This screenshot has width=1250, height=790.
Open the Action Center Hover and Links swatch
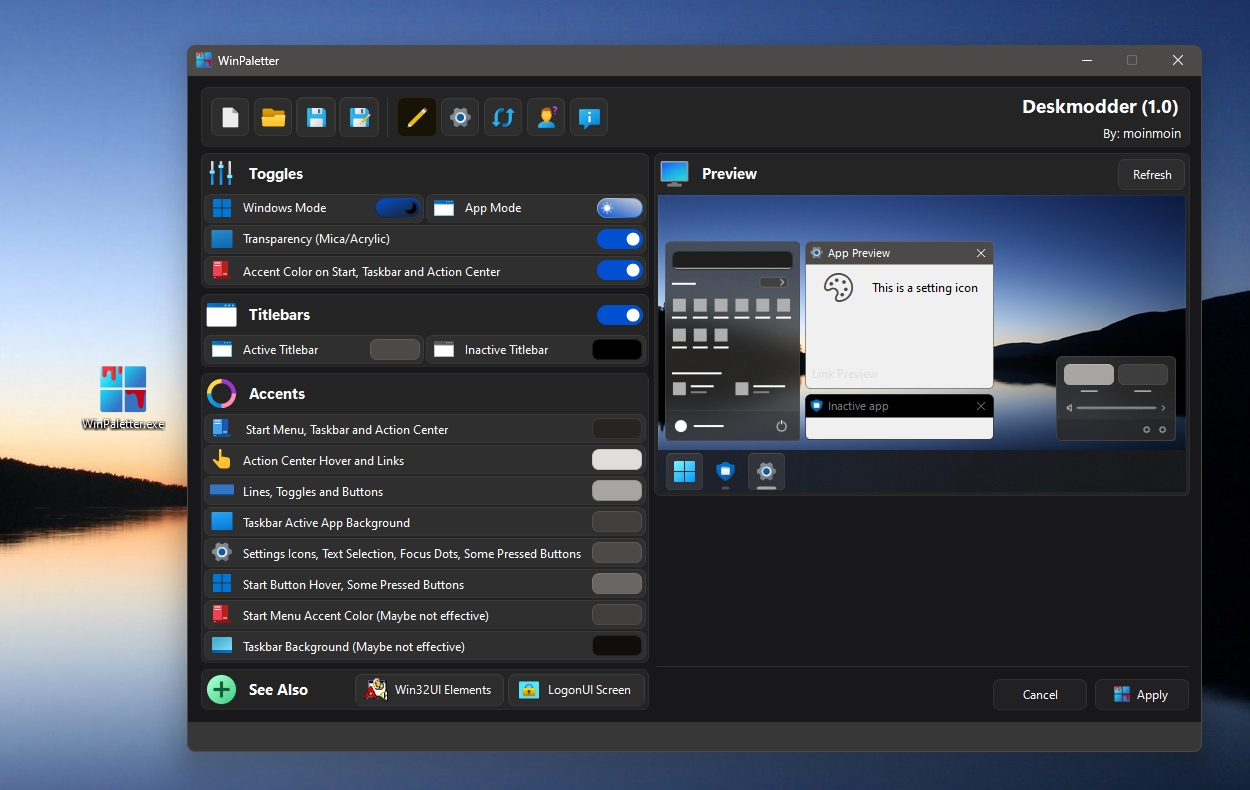pyautogui.click(x=617, y=460)
